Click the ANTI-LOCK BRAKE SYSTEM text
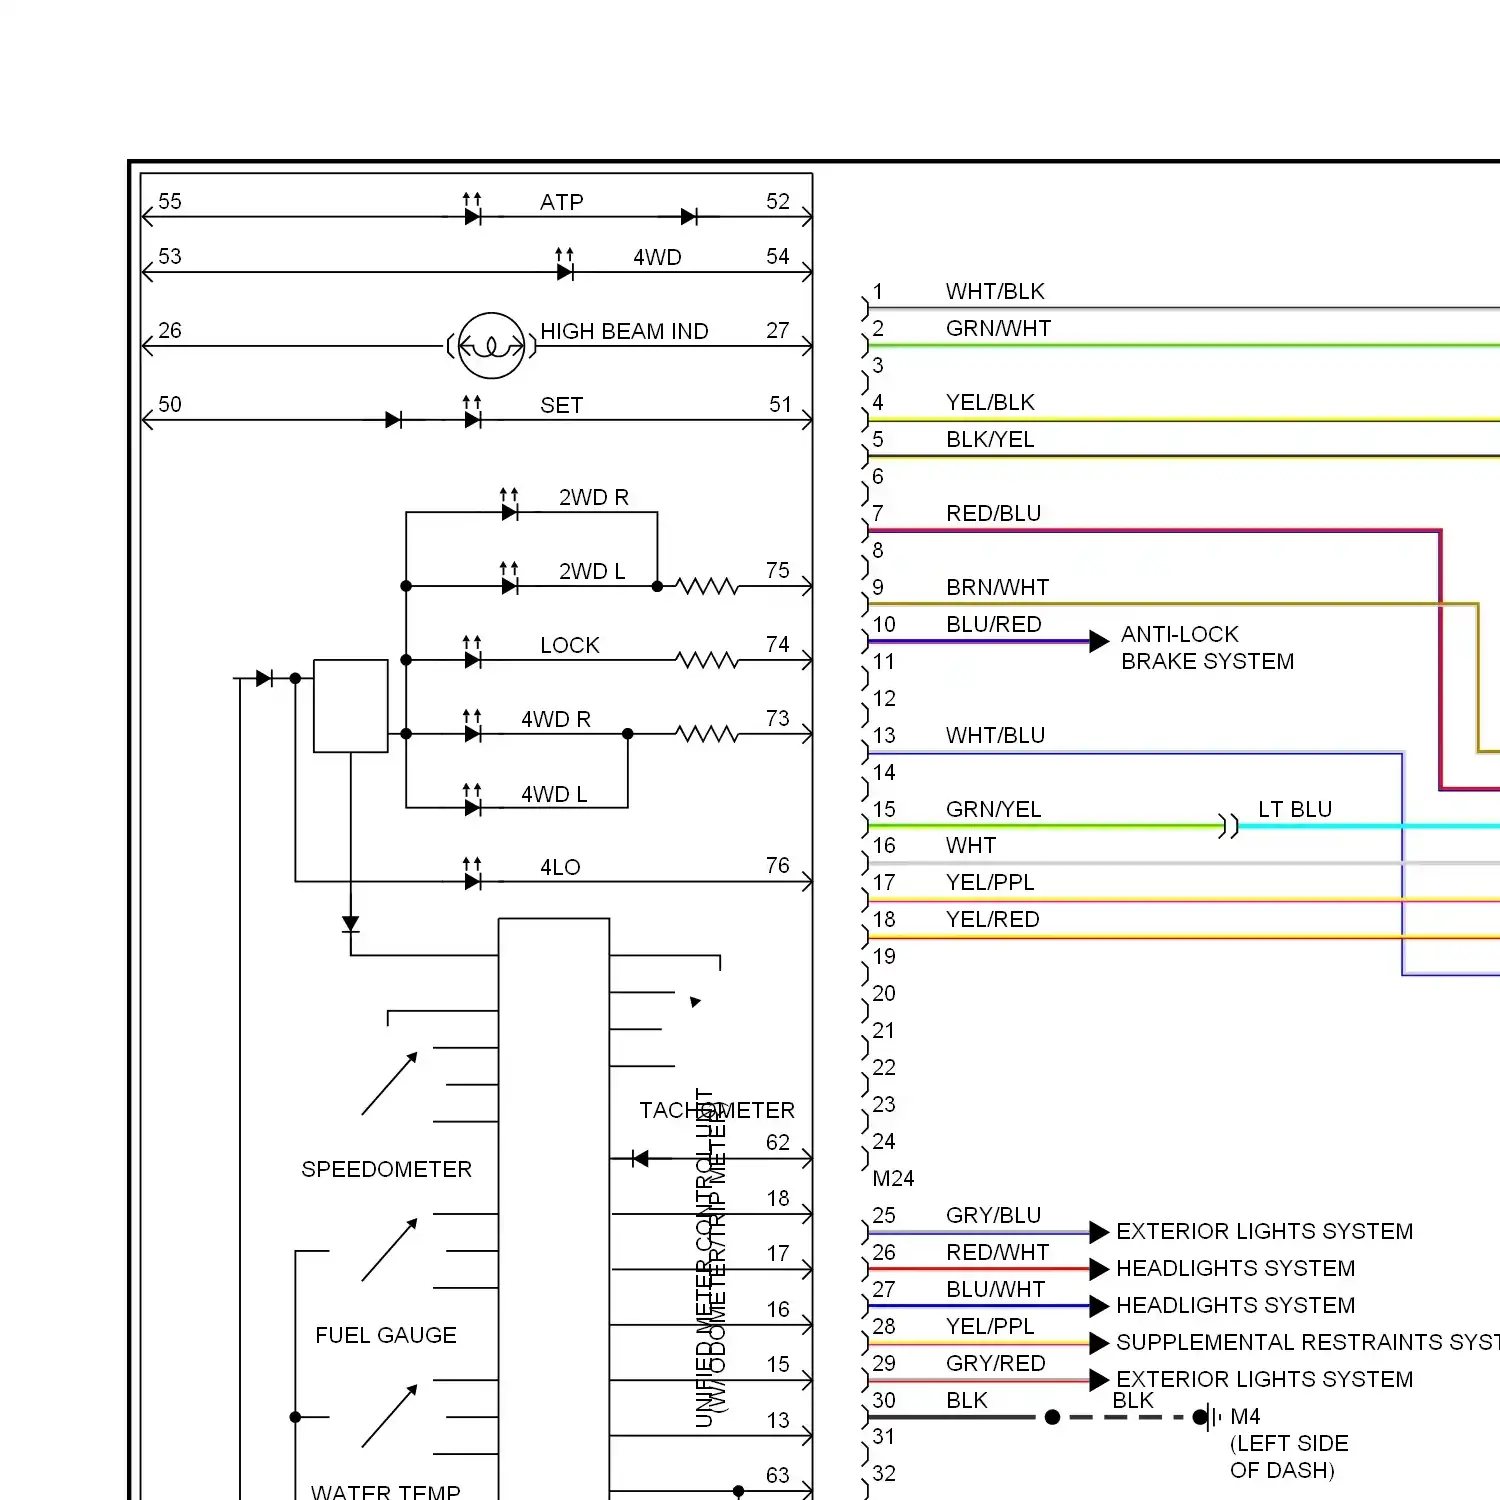Viewport: 1500px width, 1500px height. (1207, 648)
